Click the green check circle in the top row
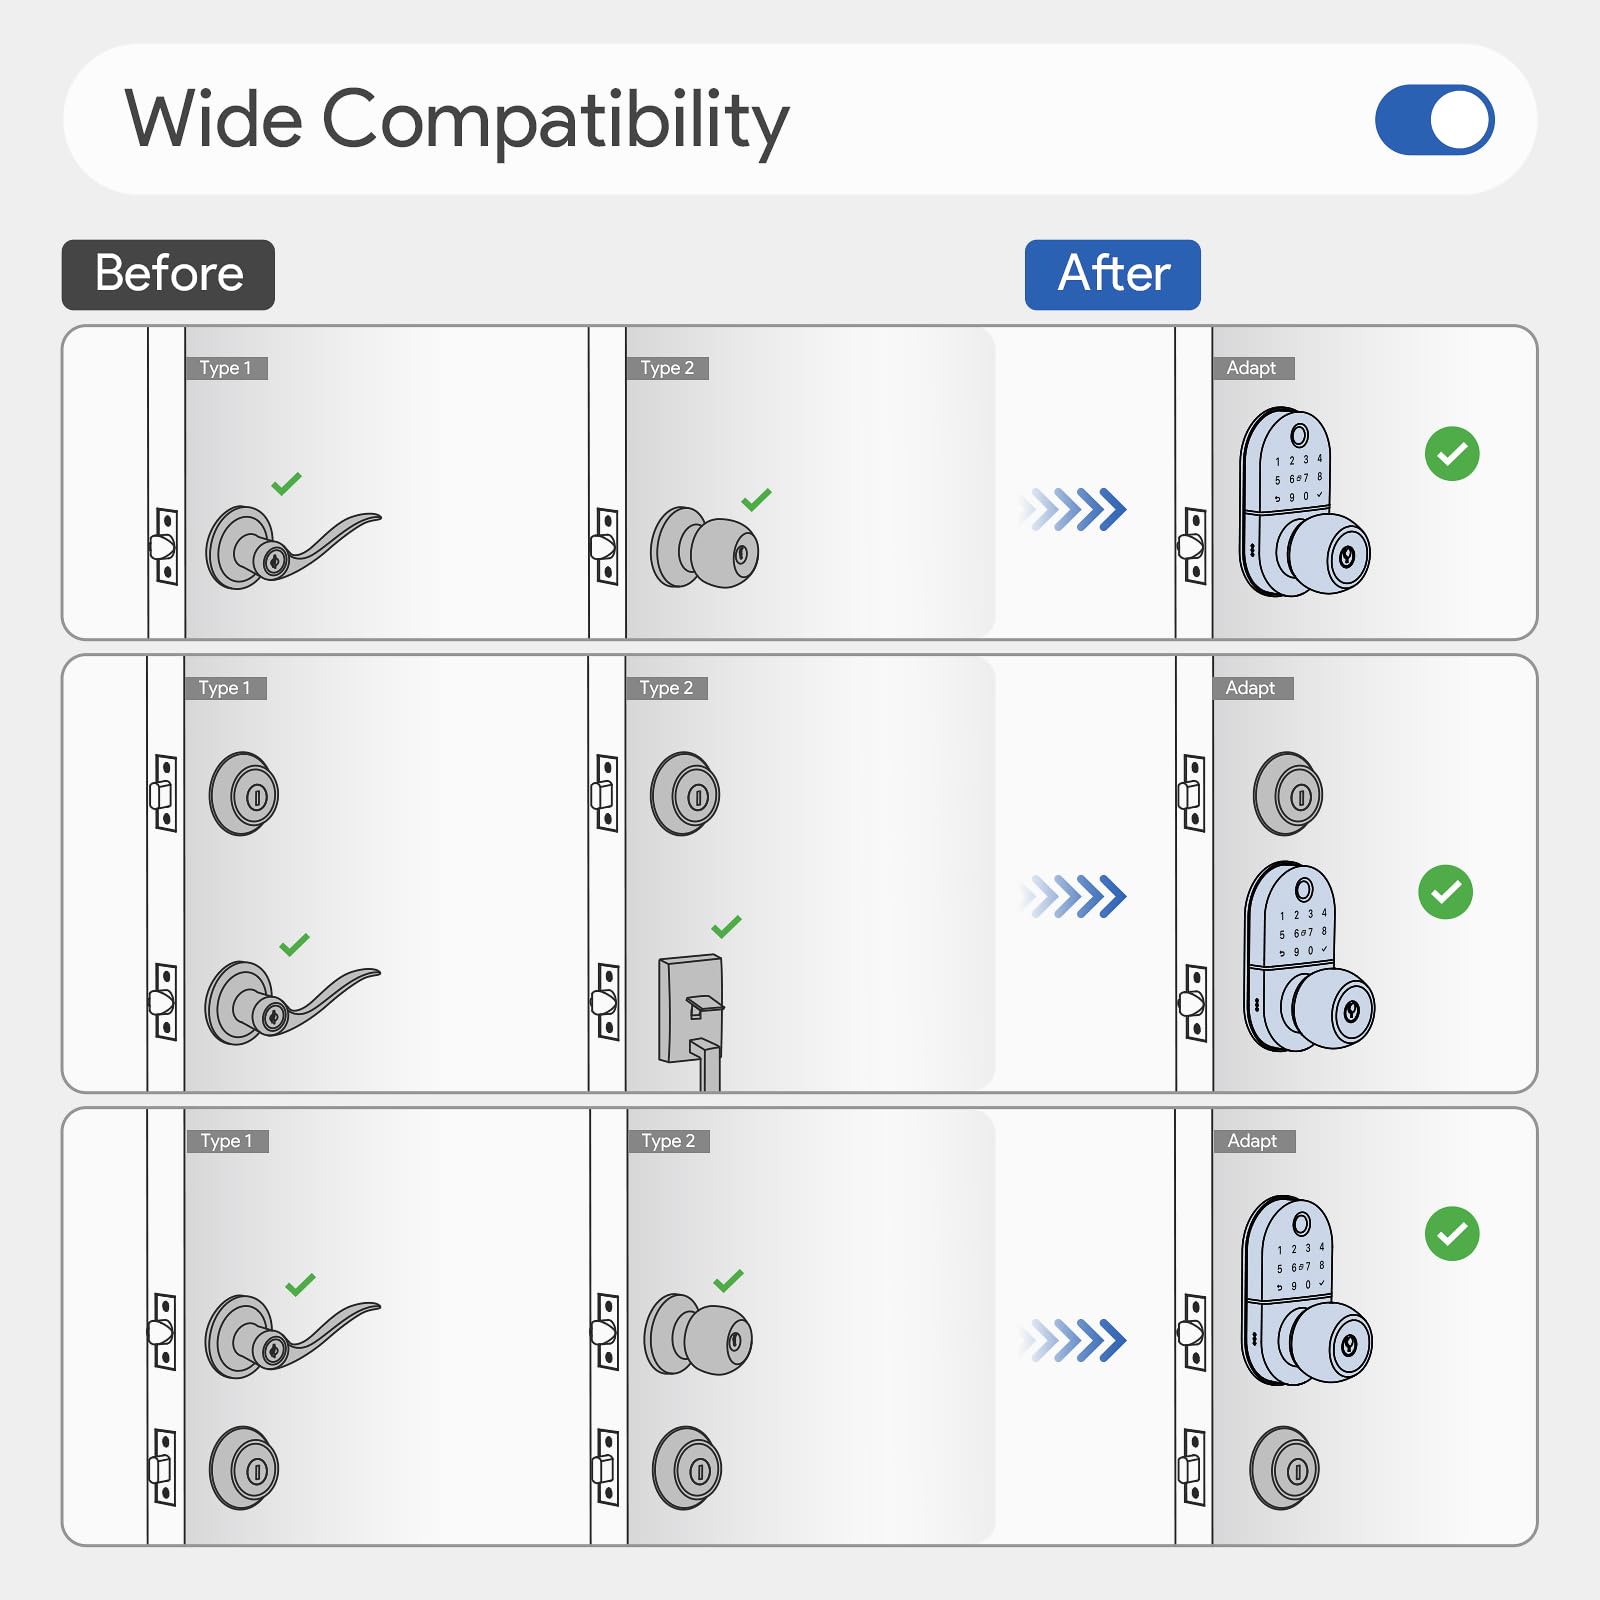This screenshot has height=1600, width=1600. click(1451, 454)
